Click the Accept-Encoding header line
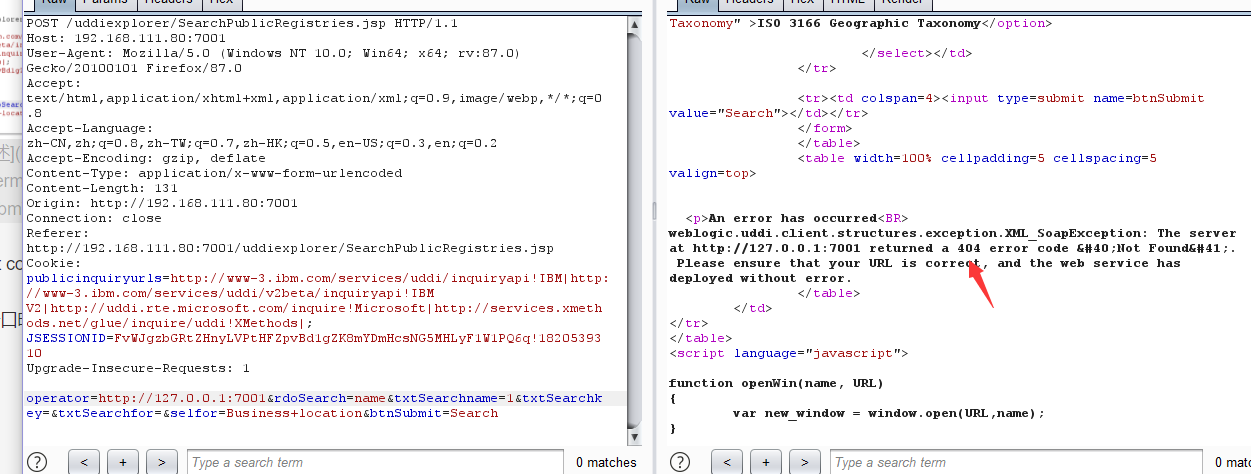 pos(146,158)
